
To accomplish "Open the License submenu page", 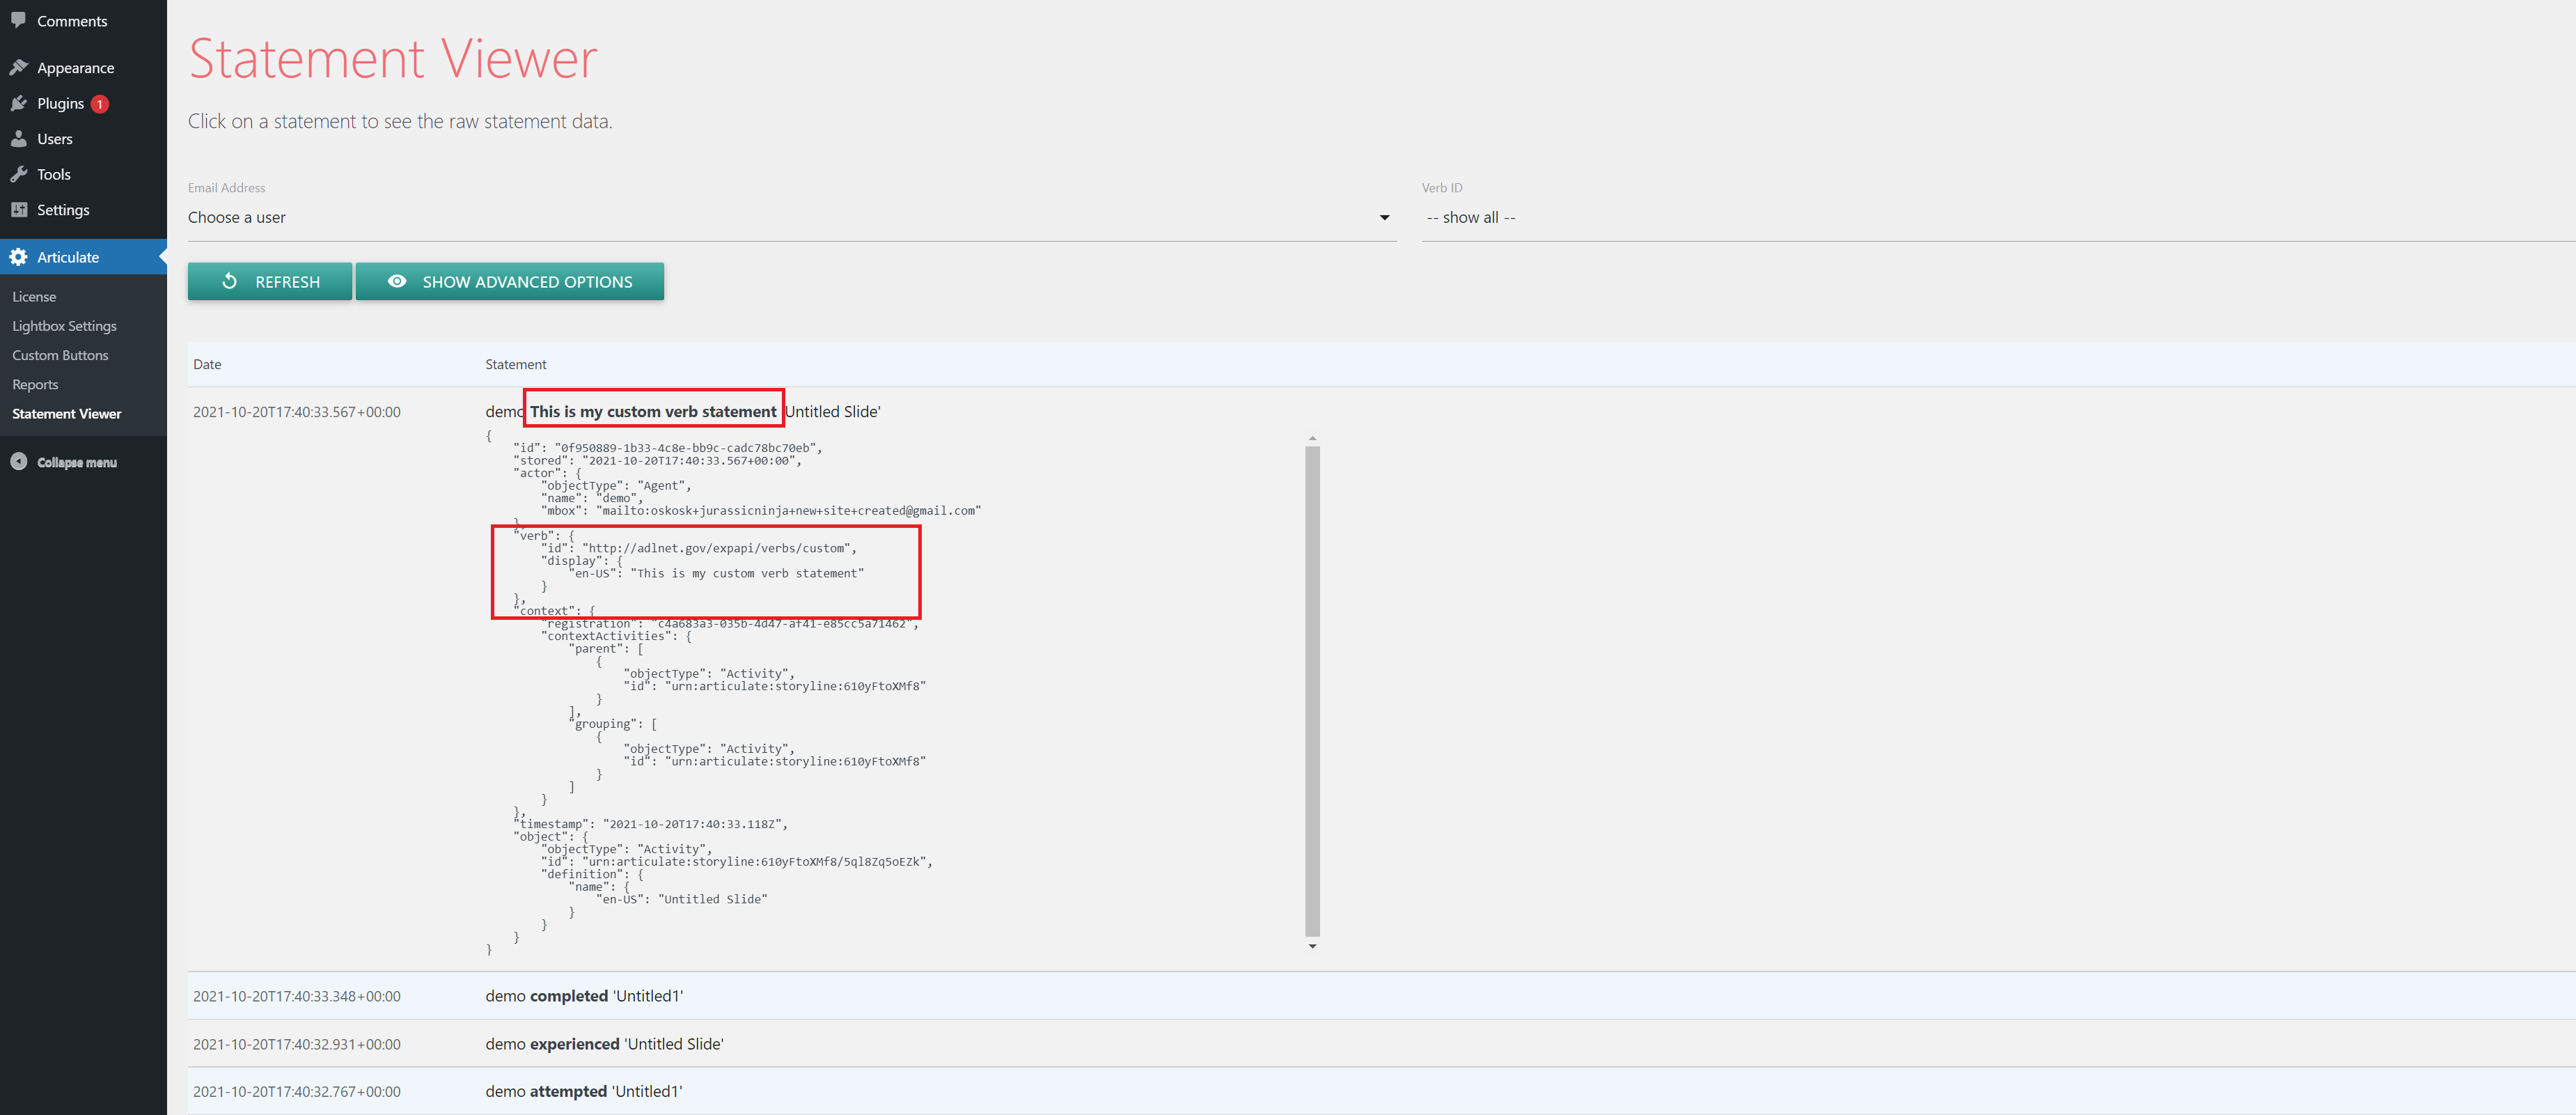I will tap(34, 297).
